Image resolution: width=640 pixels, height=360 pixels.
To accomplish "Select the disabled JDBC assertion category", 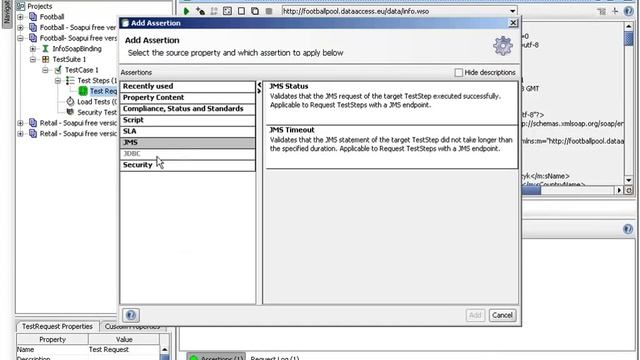I will 188,154.
